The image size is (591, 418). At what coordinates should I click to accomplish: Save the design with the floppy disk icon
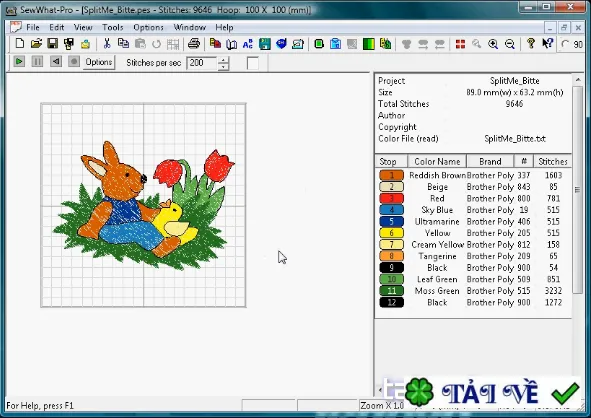pos(52,44)
